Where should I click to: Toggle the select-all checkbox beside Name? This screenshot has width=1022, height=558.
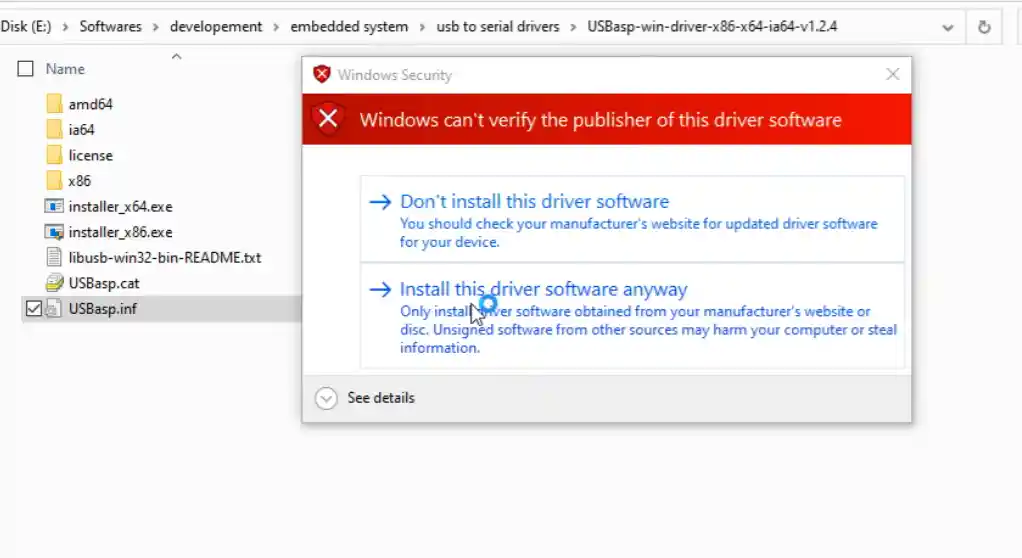[x=25, y=68]
